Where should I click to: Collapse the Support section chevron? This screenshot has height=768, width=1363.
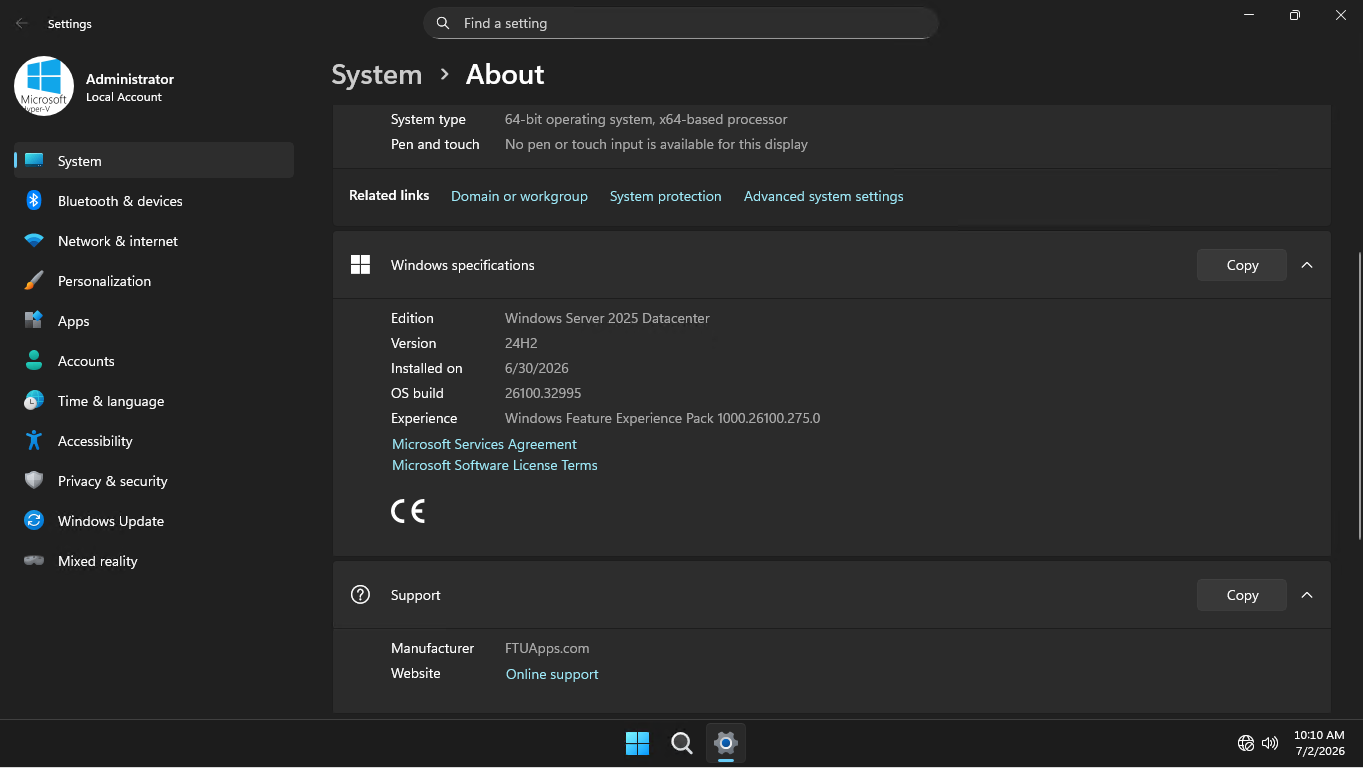[x=1307, y=595]
